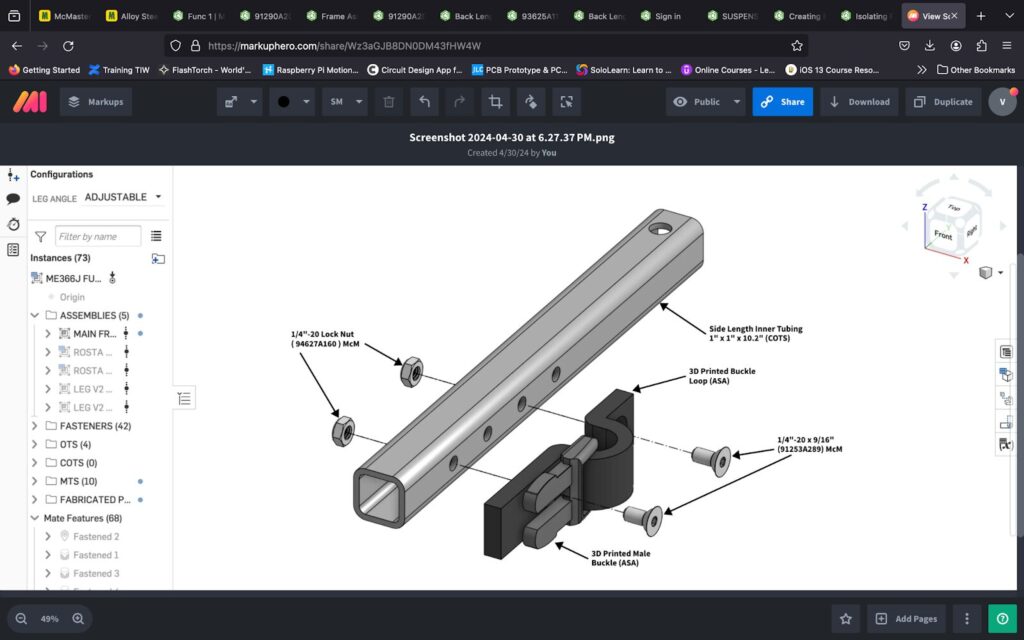The width and height of the screenshot is (1024, 640).
Task: Open the black color picker swatch
Action: click(284, 102)
